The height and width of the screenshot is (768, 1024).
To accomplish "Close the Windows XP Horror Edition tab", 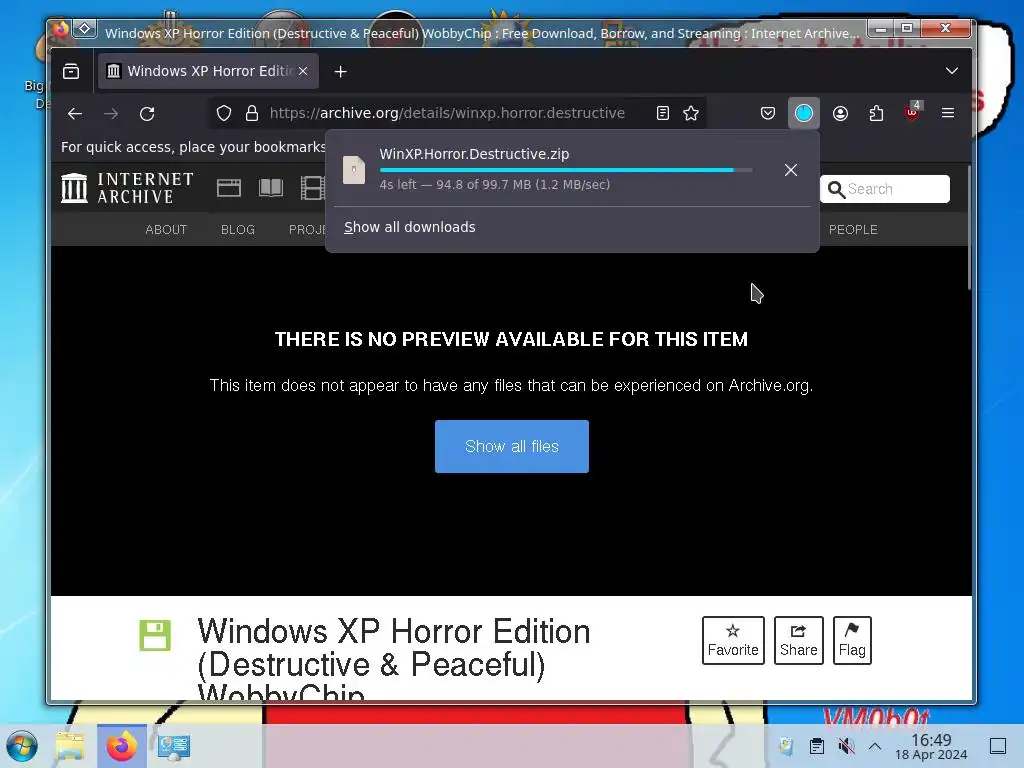I will (x=303, y=71).
